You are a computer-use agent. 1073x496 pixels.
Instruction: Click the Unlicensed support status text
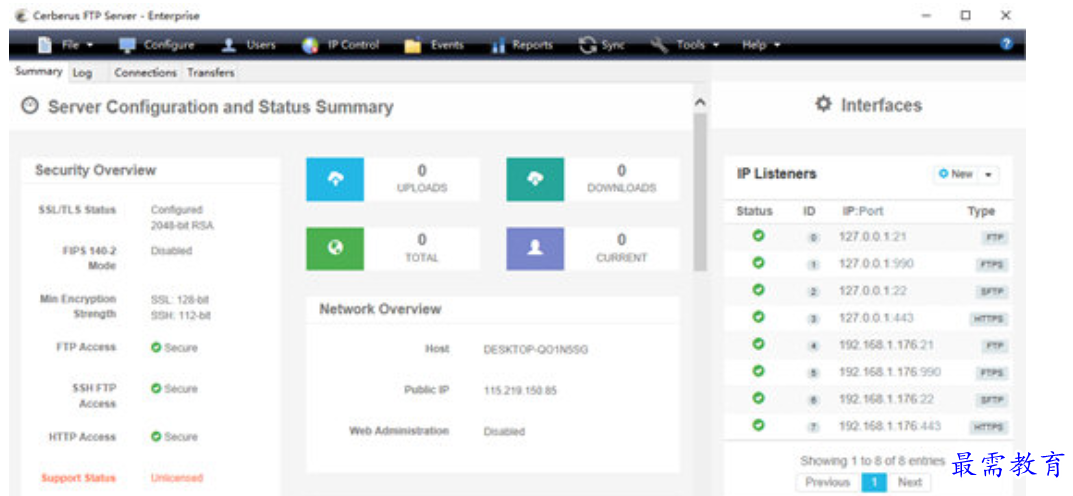pos(177,478)
